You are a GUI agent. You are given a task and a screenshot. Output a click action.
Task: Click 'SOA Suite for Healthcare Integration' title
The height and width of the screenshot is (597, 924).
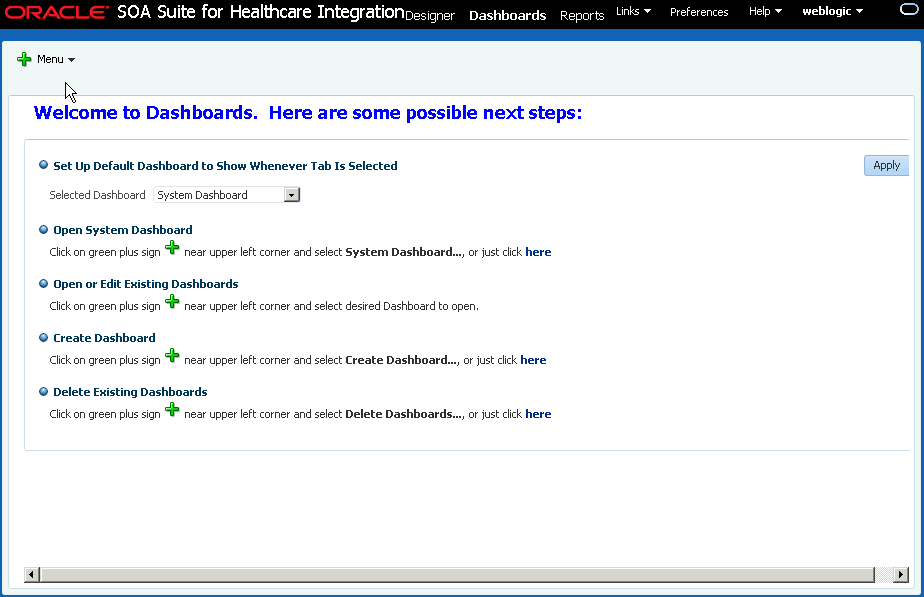(x=260, y=12)
